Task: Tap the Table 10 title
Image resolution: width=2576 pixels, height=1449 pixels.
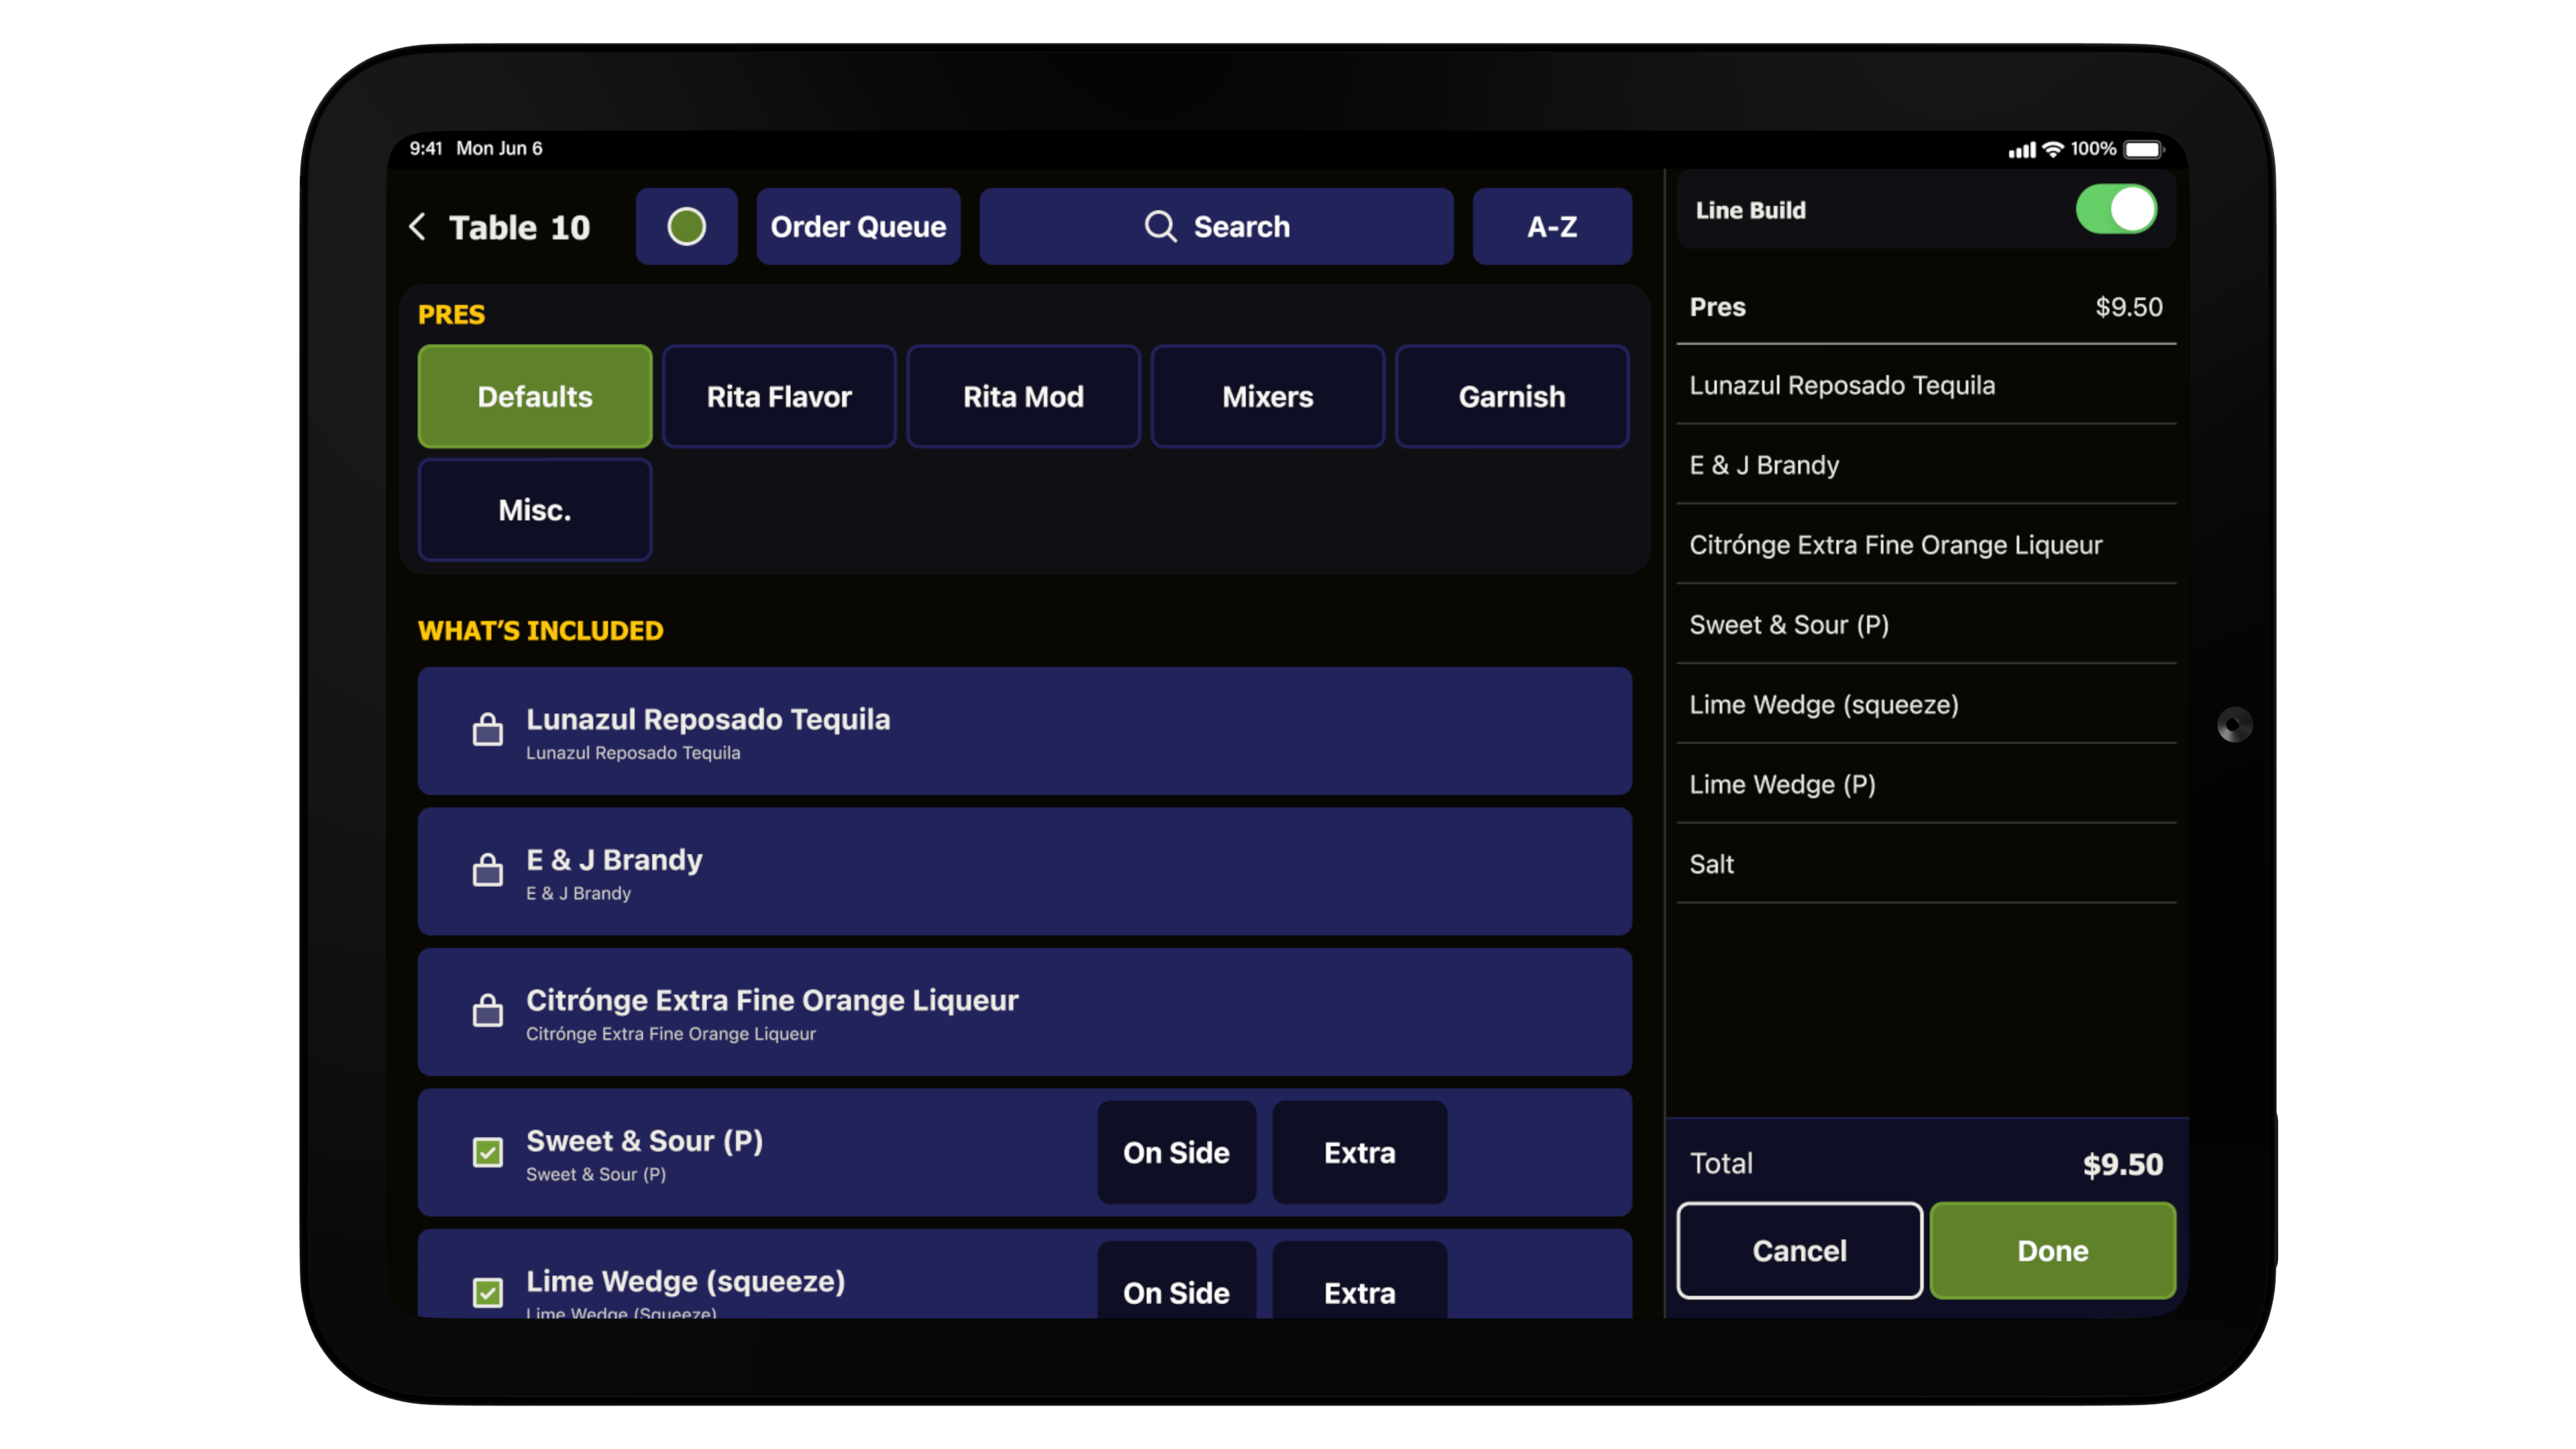Action: coord(519,227)
